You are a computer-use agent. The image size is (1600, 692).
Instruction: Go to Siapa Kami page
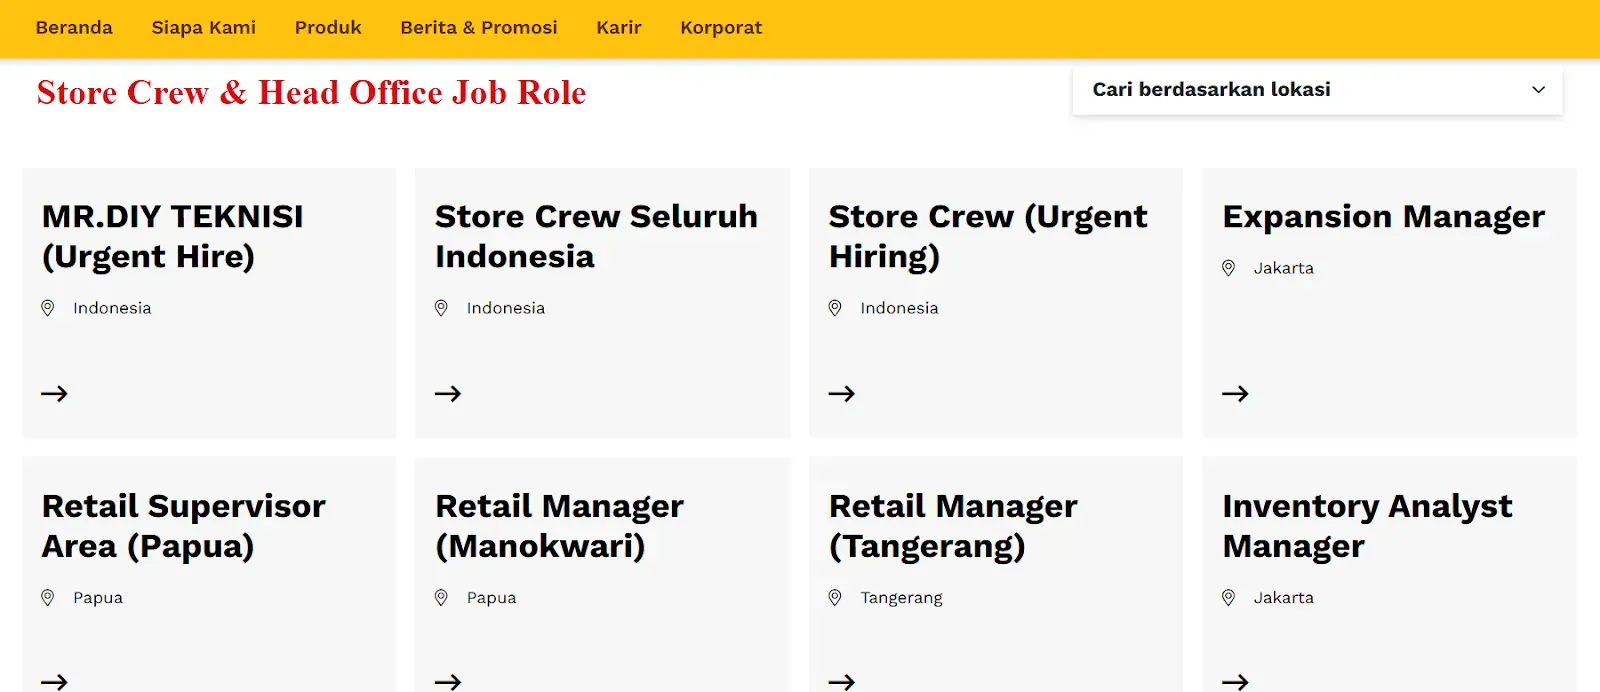pyautogui.click(x=203, y=28)
